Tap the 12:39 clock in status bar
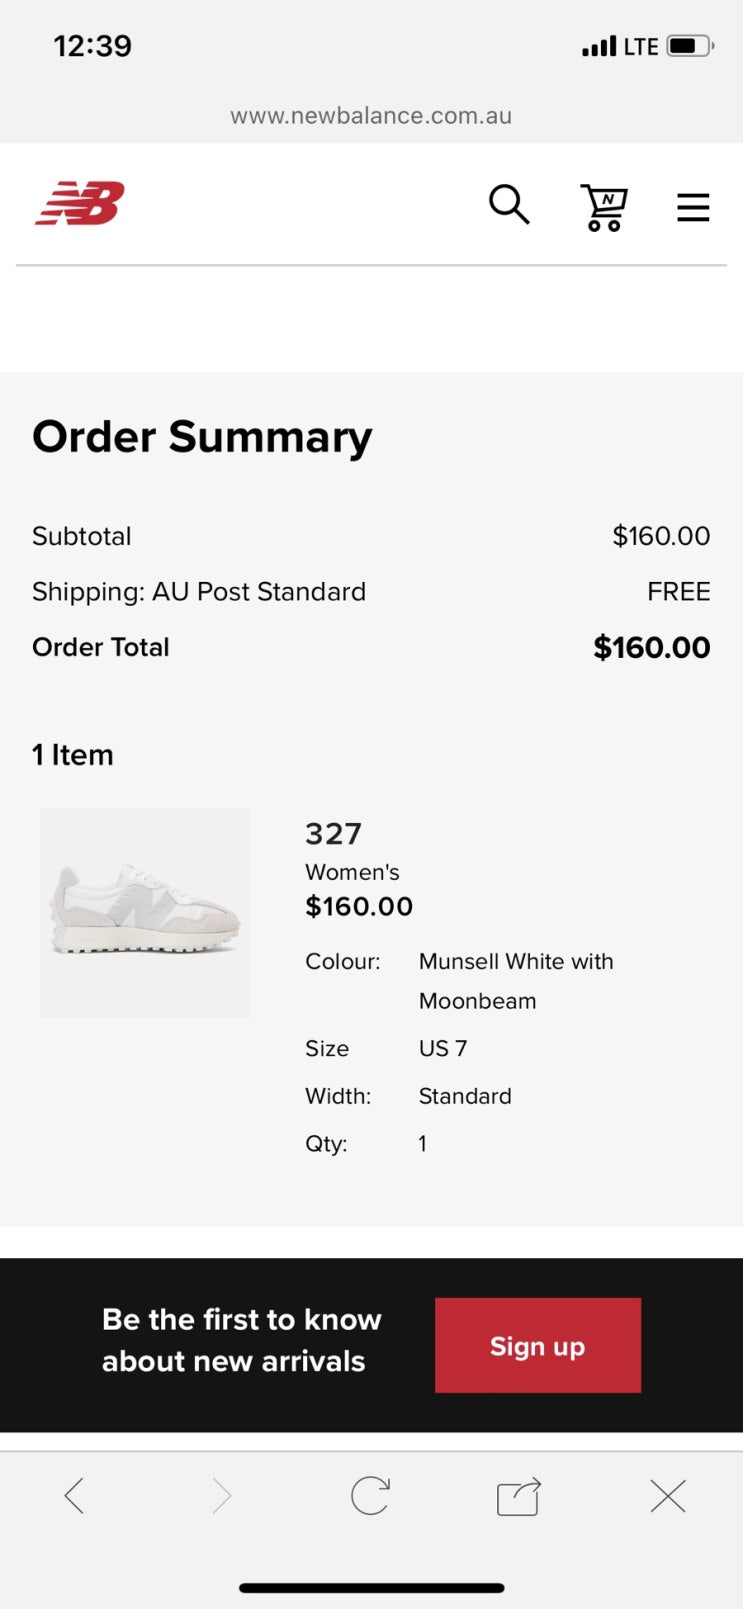 click(x=92, y=46)
